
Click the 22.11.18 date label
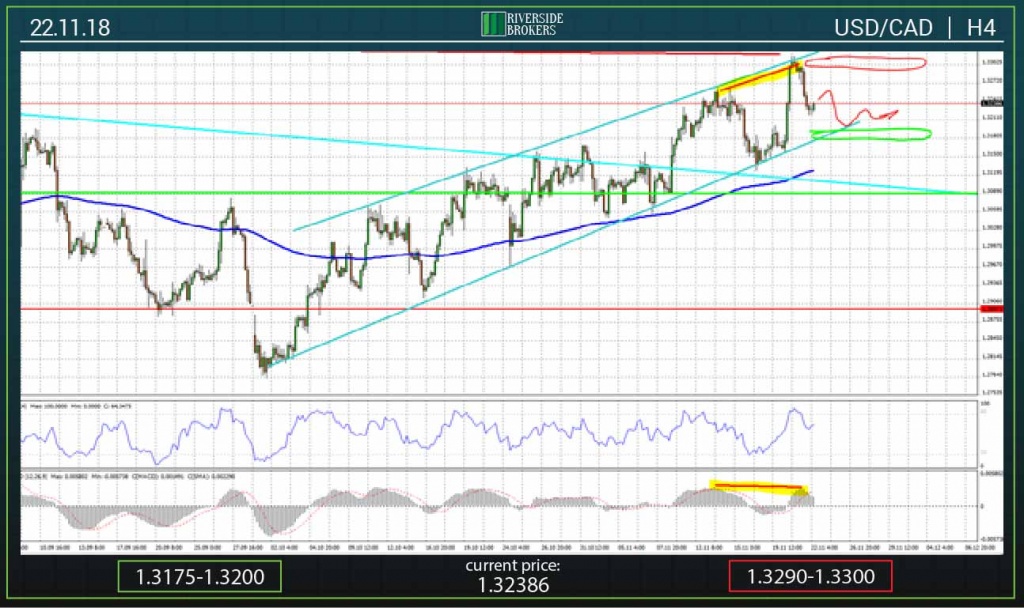coord(70,28)
